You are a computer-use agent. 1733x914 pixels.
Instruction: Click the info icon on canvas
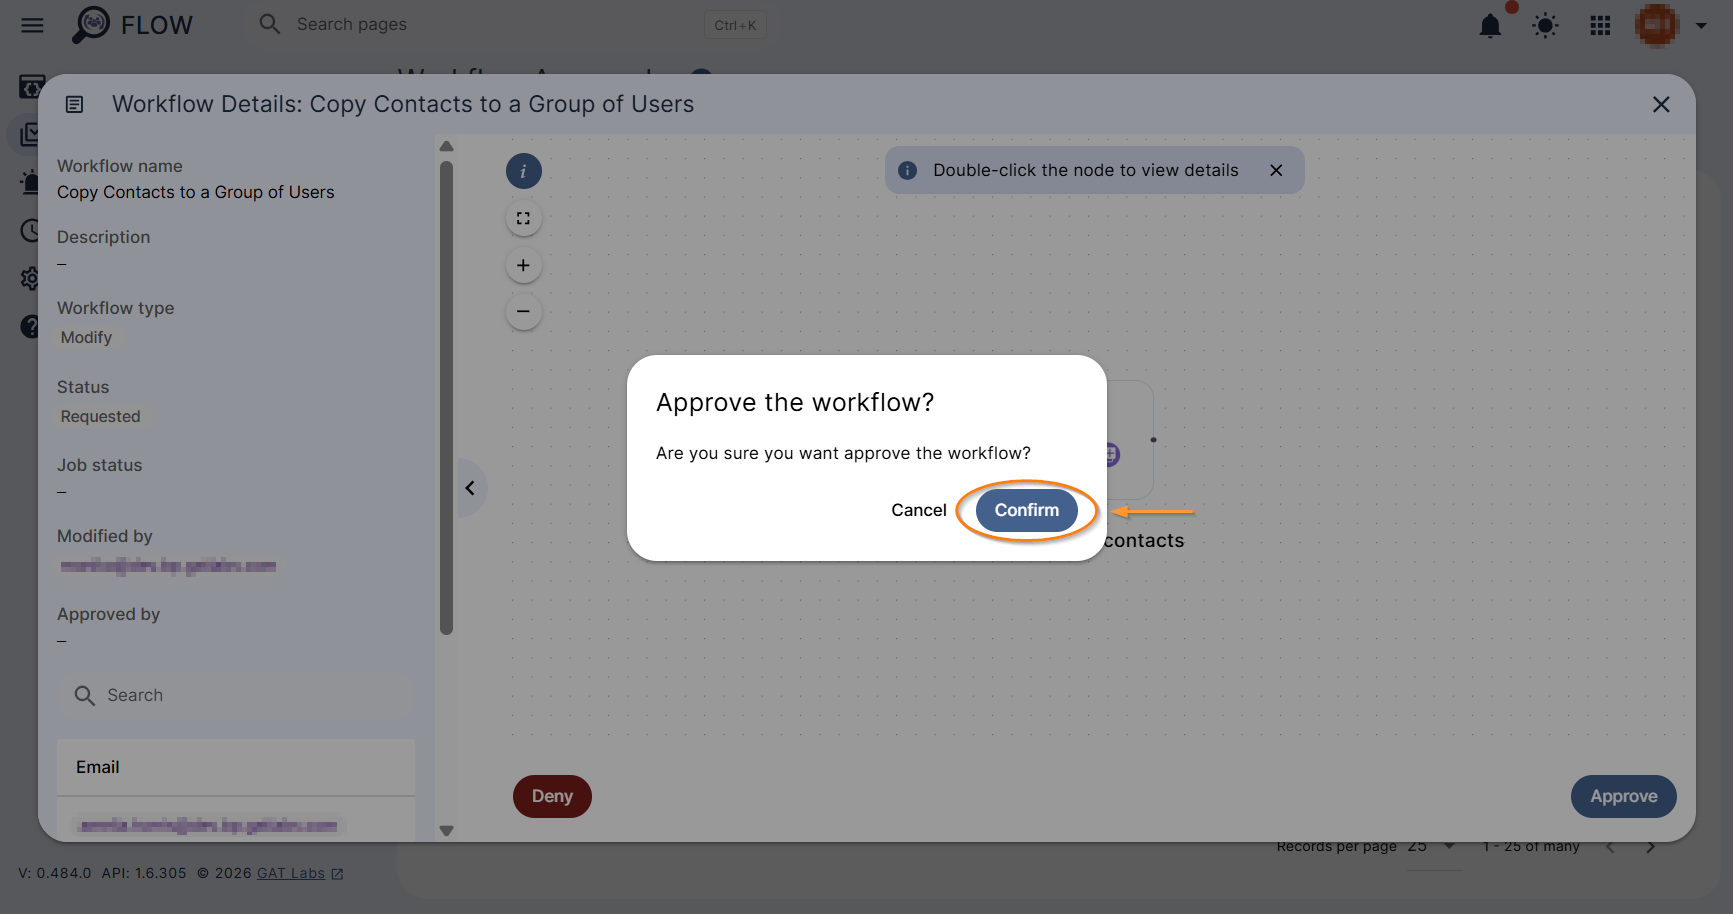pyautogui.click(x=523, y=171)
